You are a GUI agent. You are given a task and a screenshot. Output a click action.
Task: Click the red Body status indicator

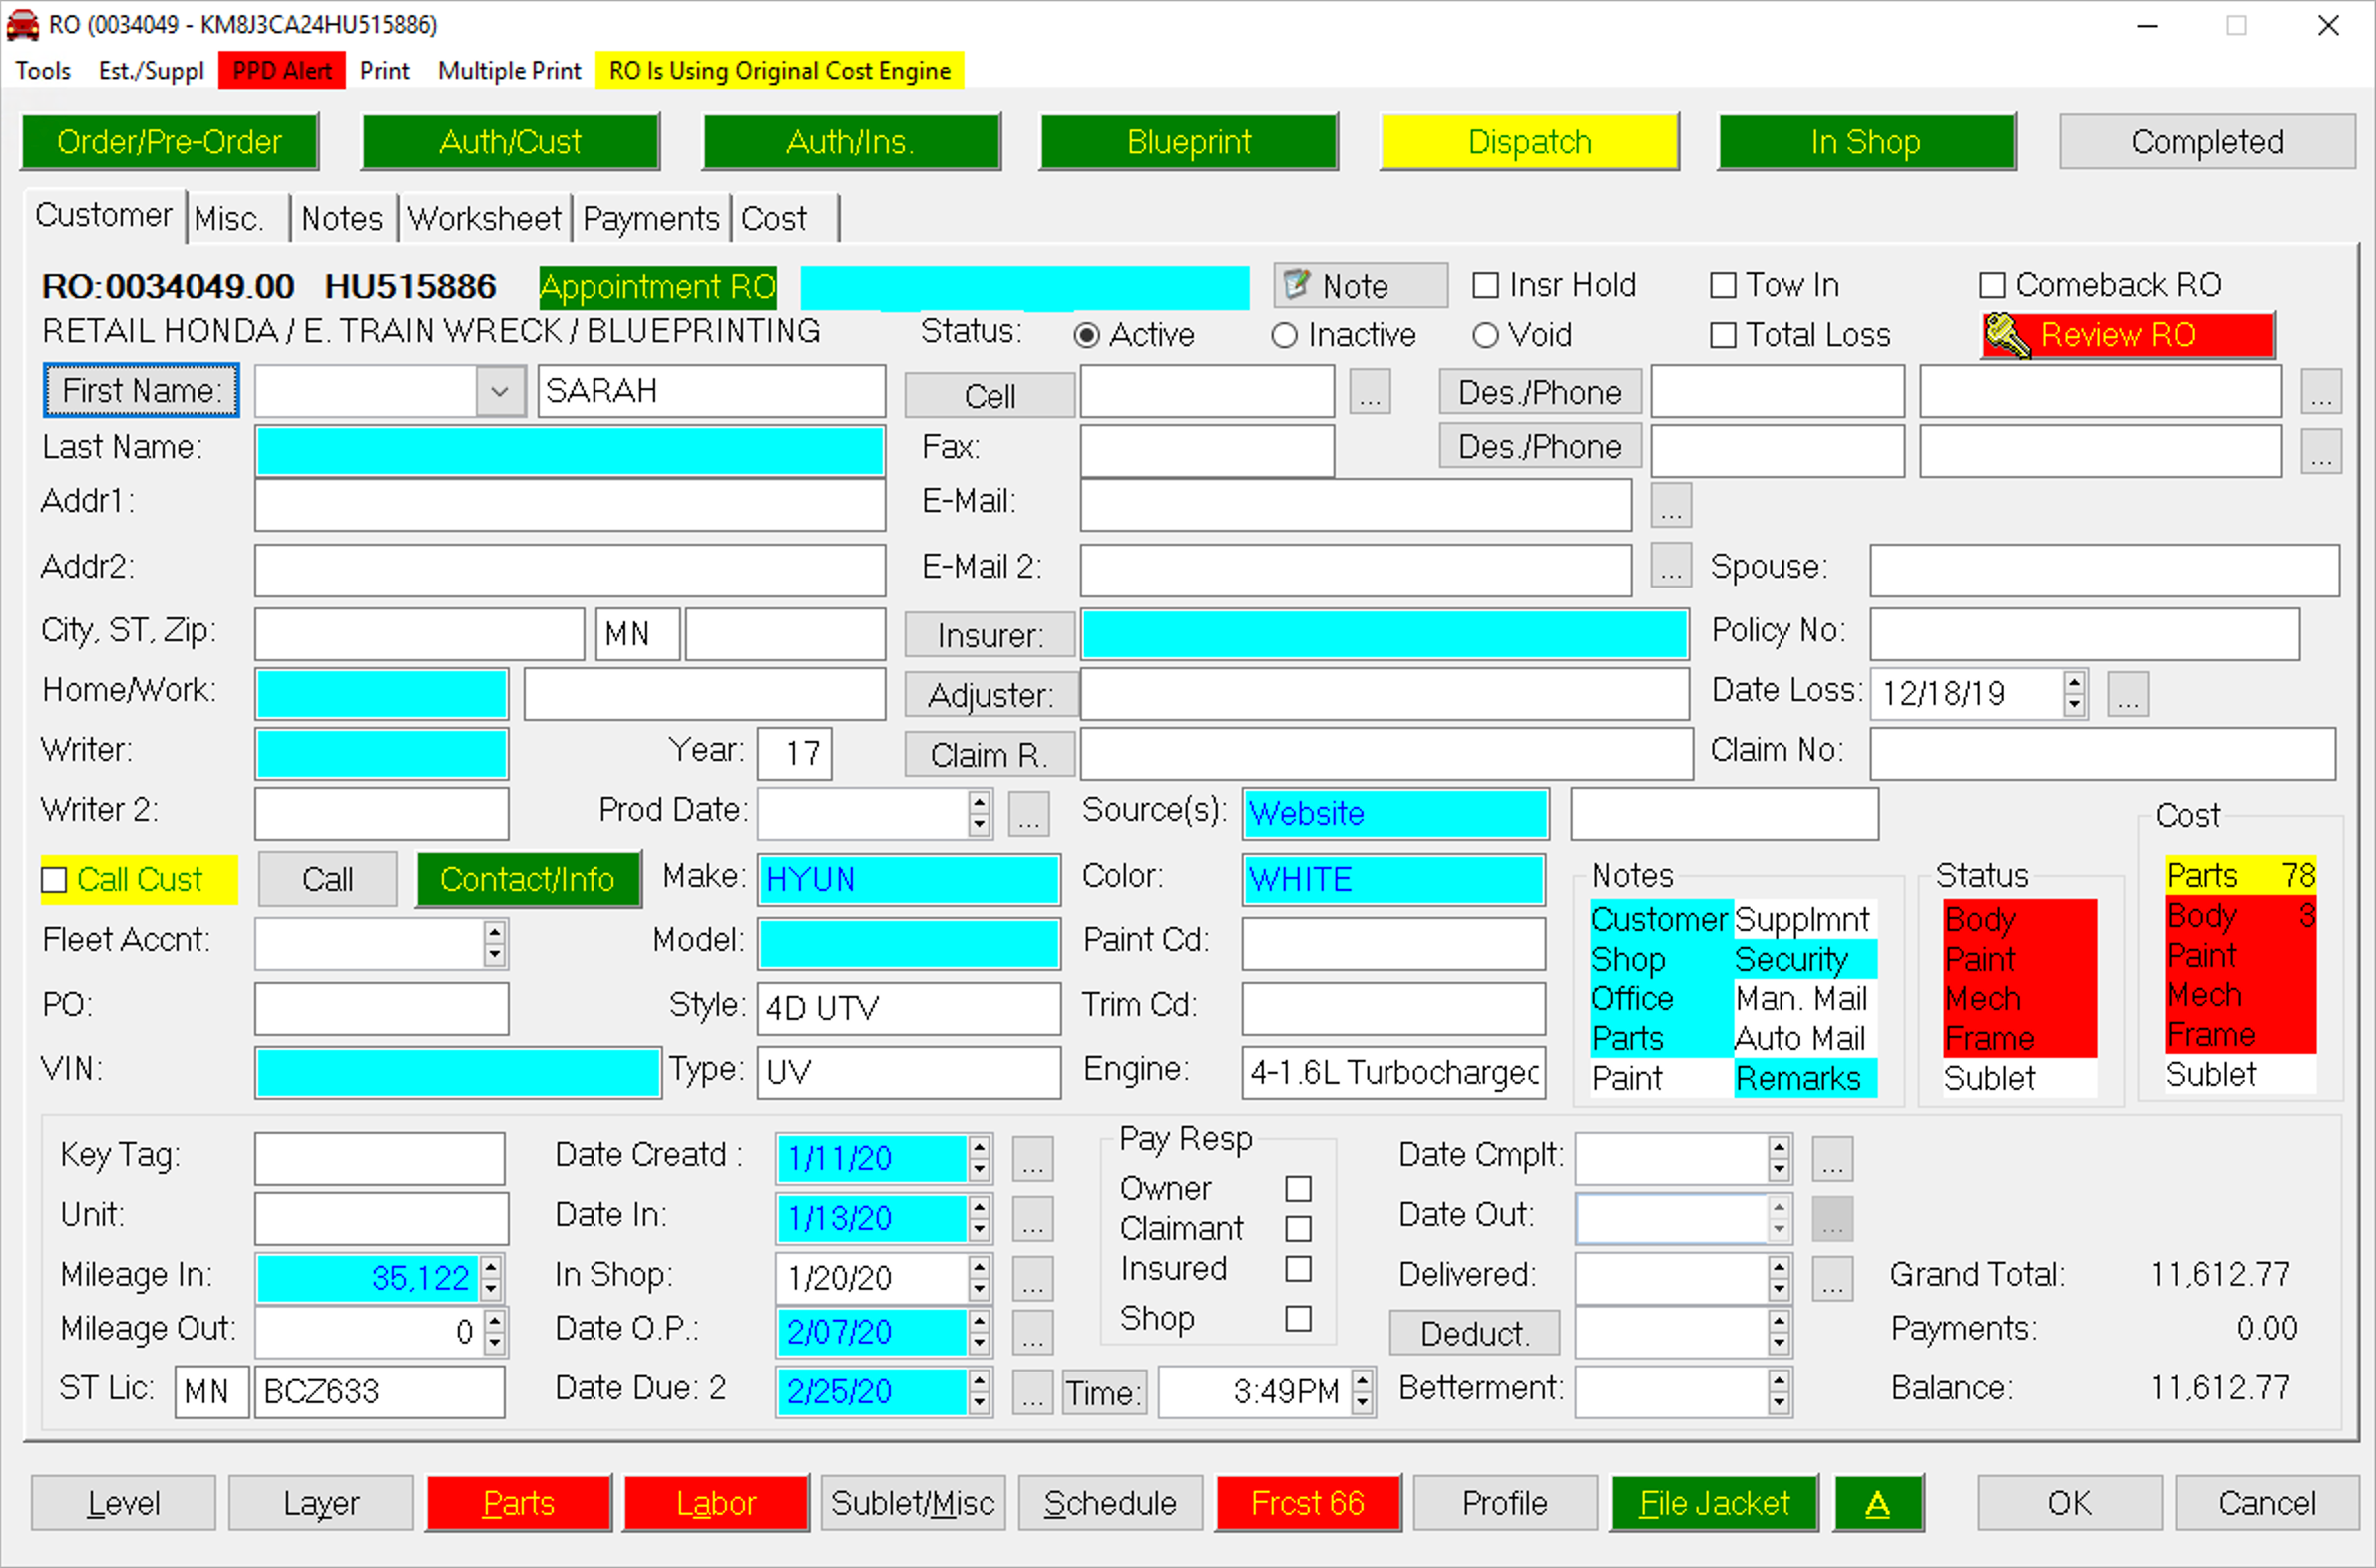(x=2018, y=919)
